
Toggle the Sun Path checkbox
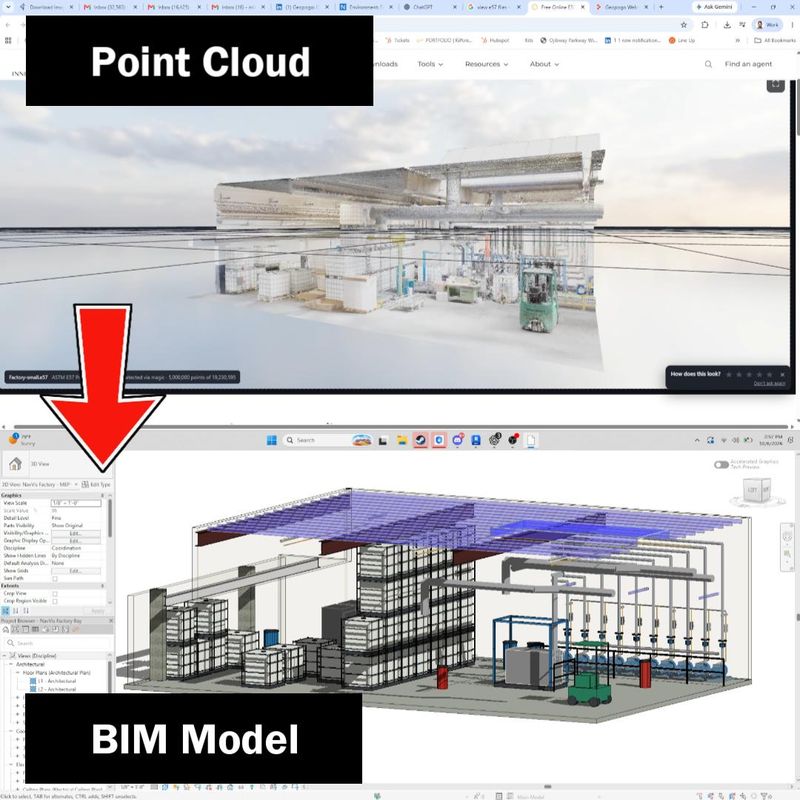click(55, 579)
